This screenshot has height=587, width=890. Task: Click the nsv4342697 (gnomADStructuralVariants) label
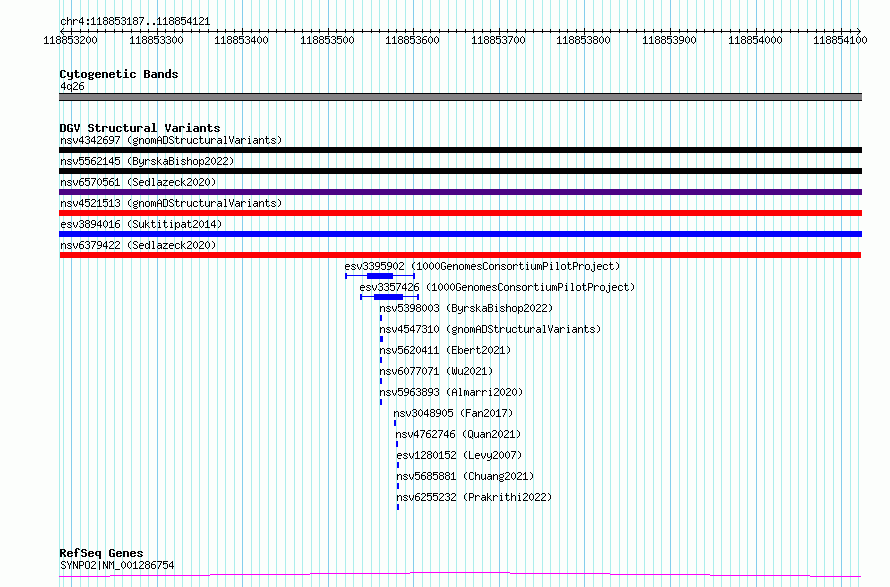click(x=171, y=140)
